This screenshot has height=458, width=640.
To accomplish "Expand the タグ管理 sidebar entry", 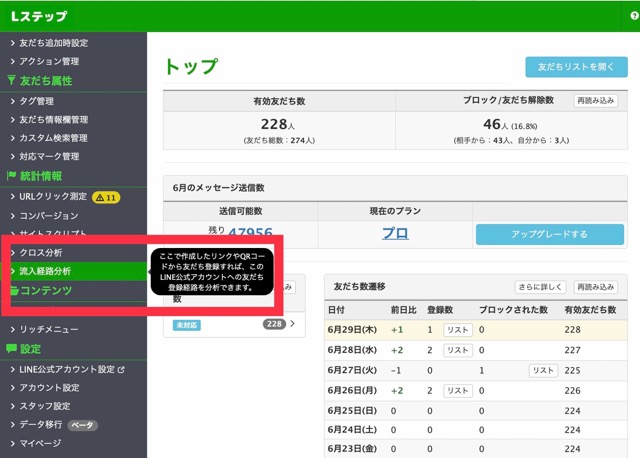I will (36, 101).
